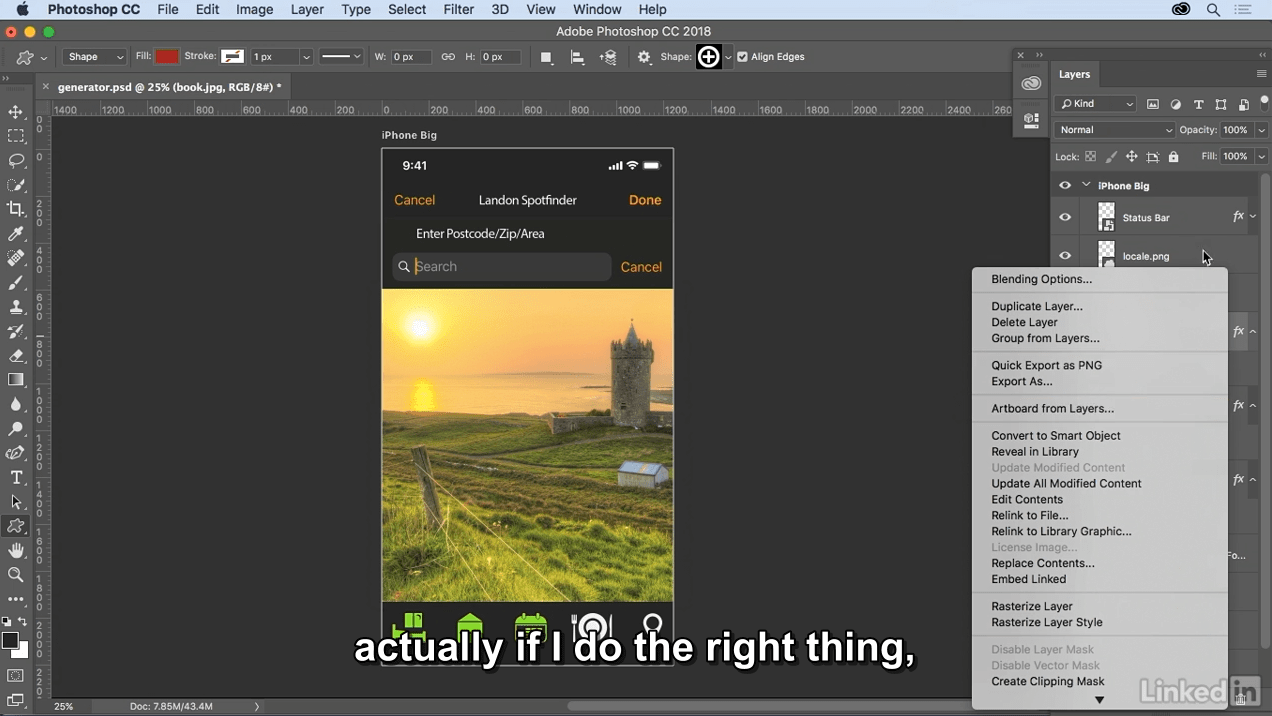Open the Shape tool mode dropdown
1272x716 pixels.
pos(94,57)
